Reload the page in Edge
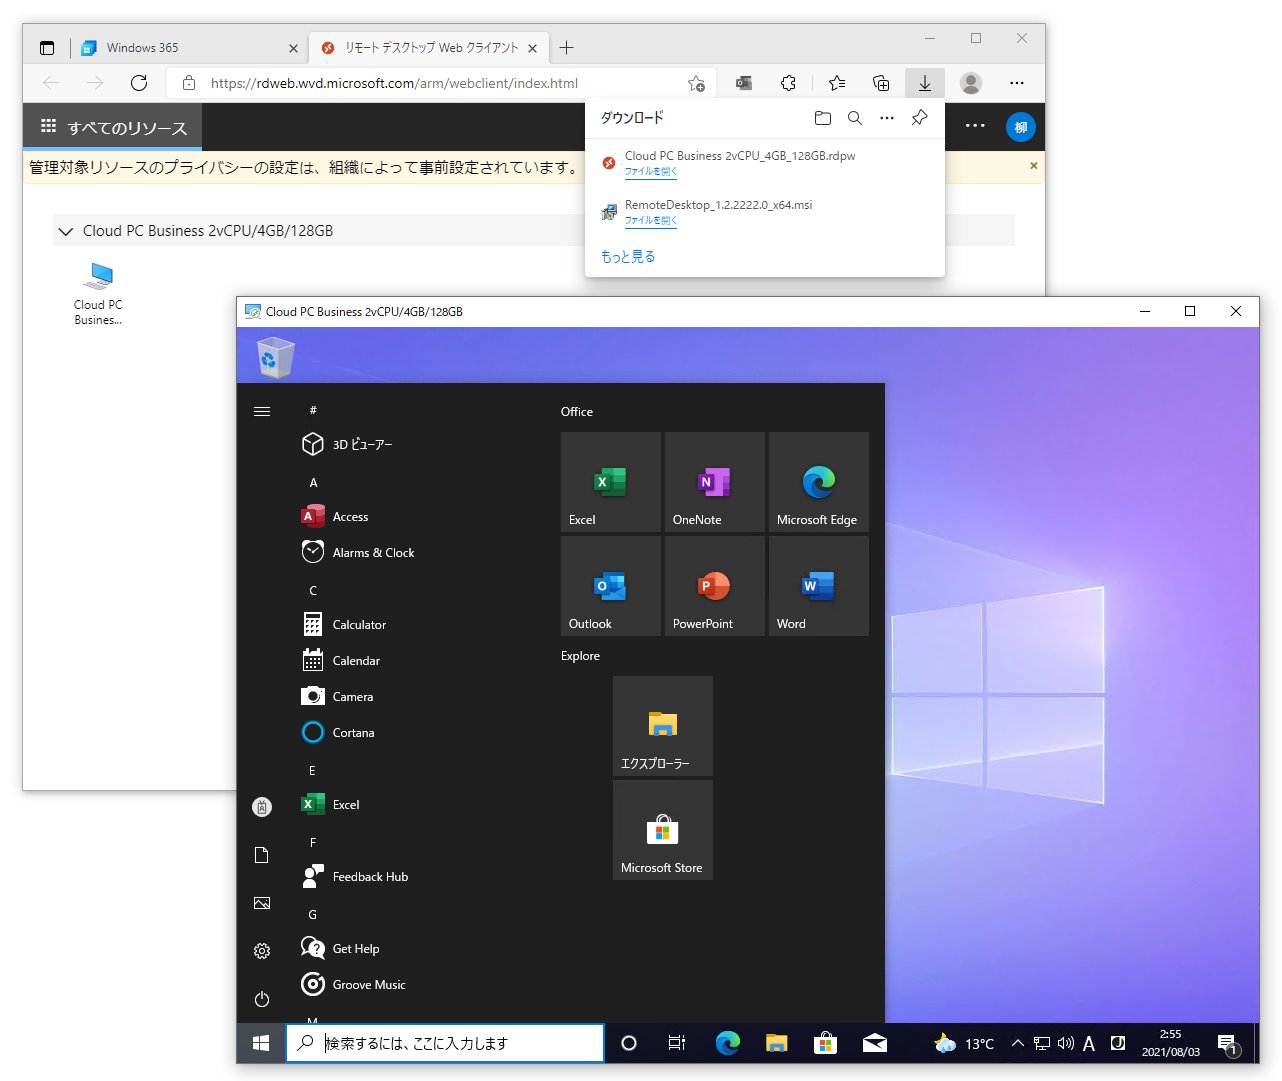The height and width of the screenshot is (1081, 1282). (x=139, y=83)
